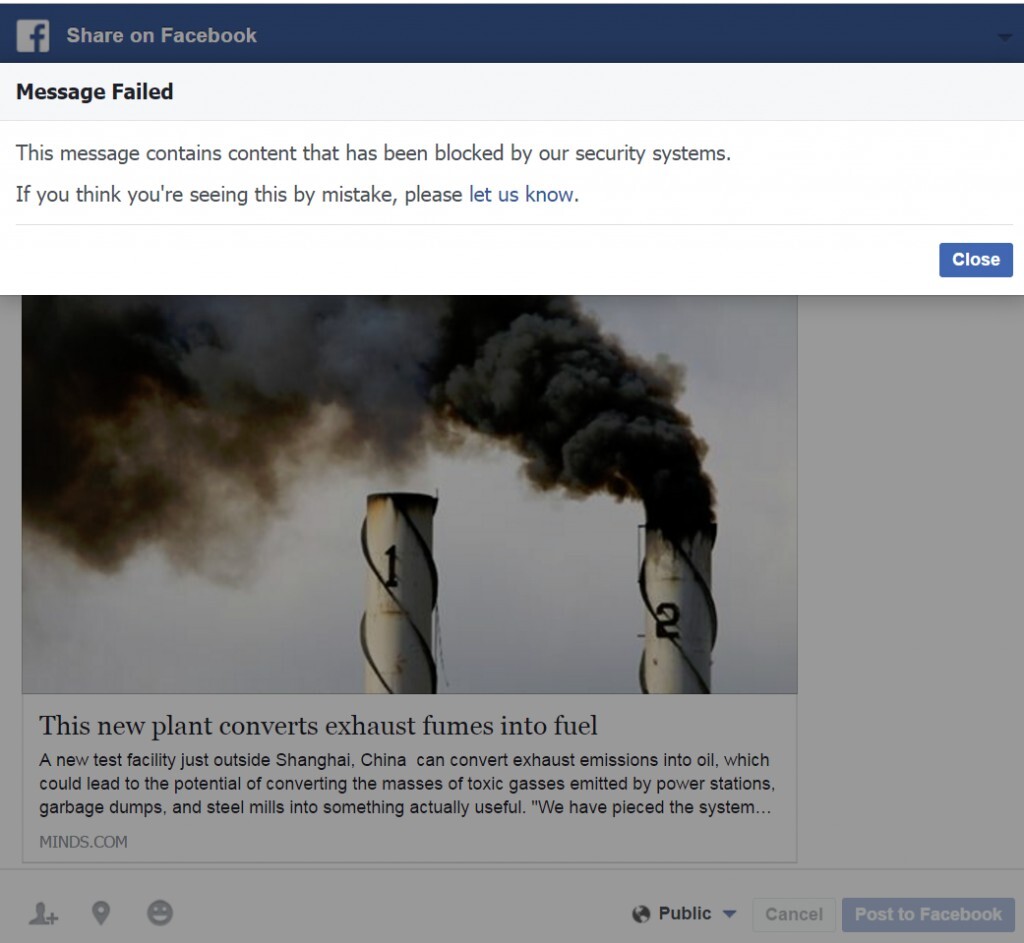Click the Public audience label

point(685,914)
